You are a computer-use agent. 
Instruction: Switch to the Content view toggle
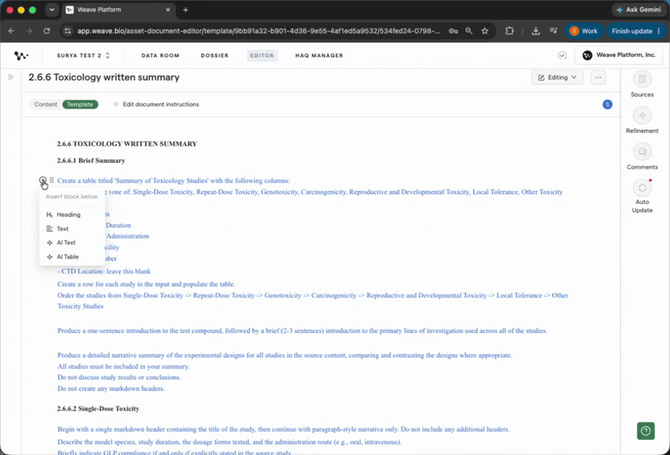[x=46, y=104]
